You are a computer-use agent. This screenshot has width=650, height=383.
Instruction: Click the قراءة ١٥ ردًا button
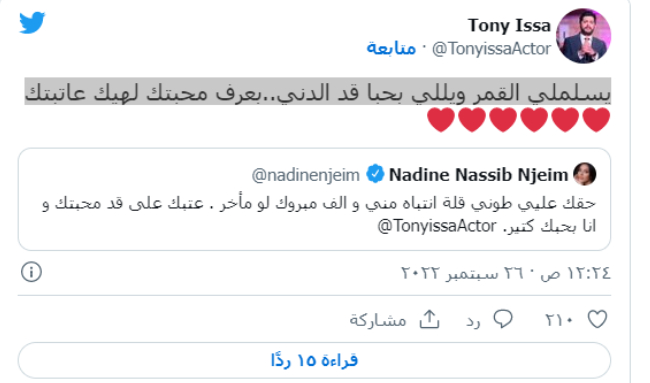tap(314, 360)
